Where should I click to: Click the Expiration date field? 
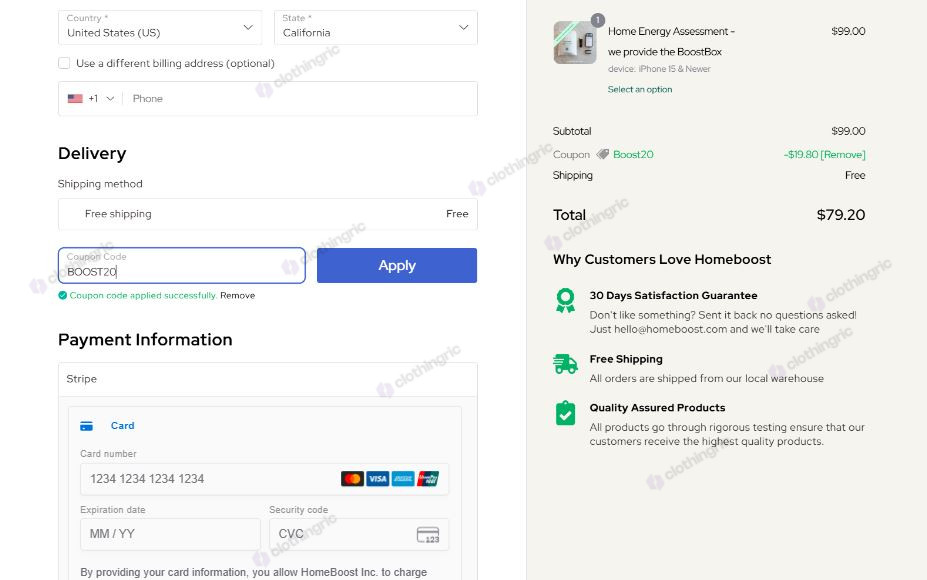170,534
